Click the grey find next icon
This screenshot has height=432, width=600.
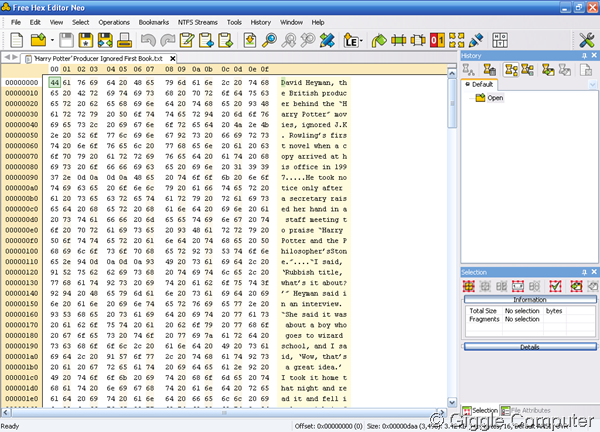(x=289, y=40)
